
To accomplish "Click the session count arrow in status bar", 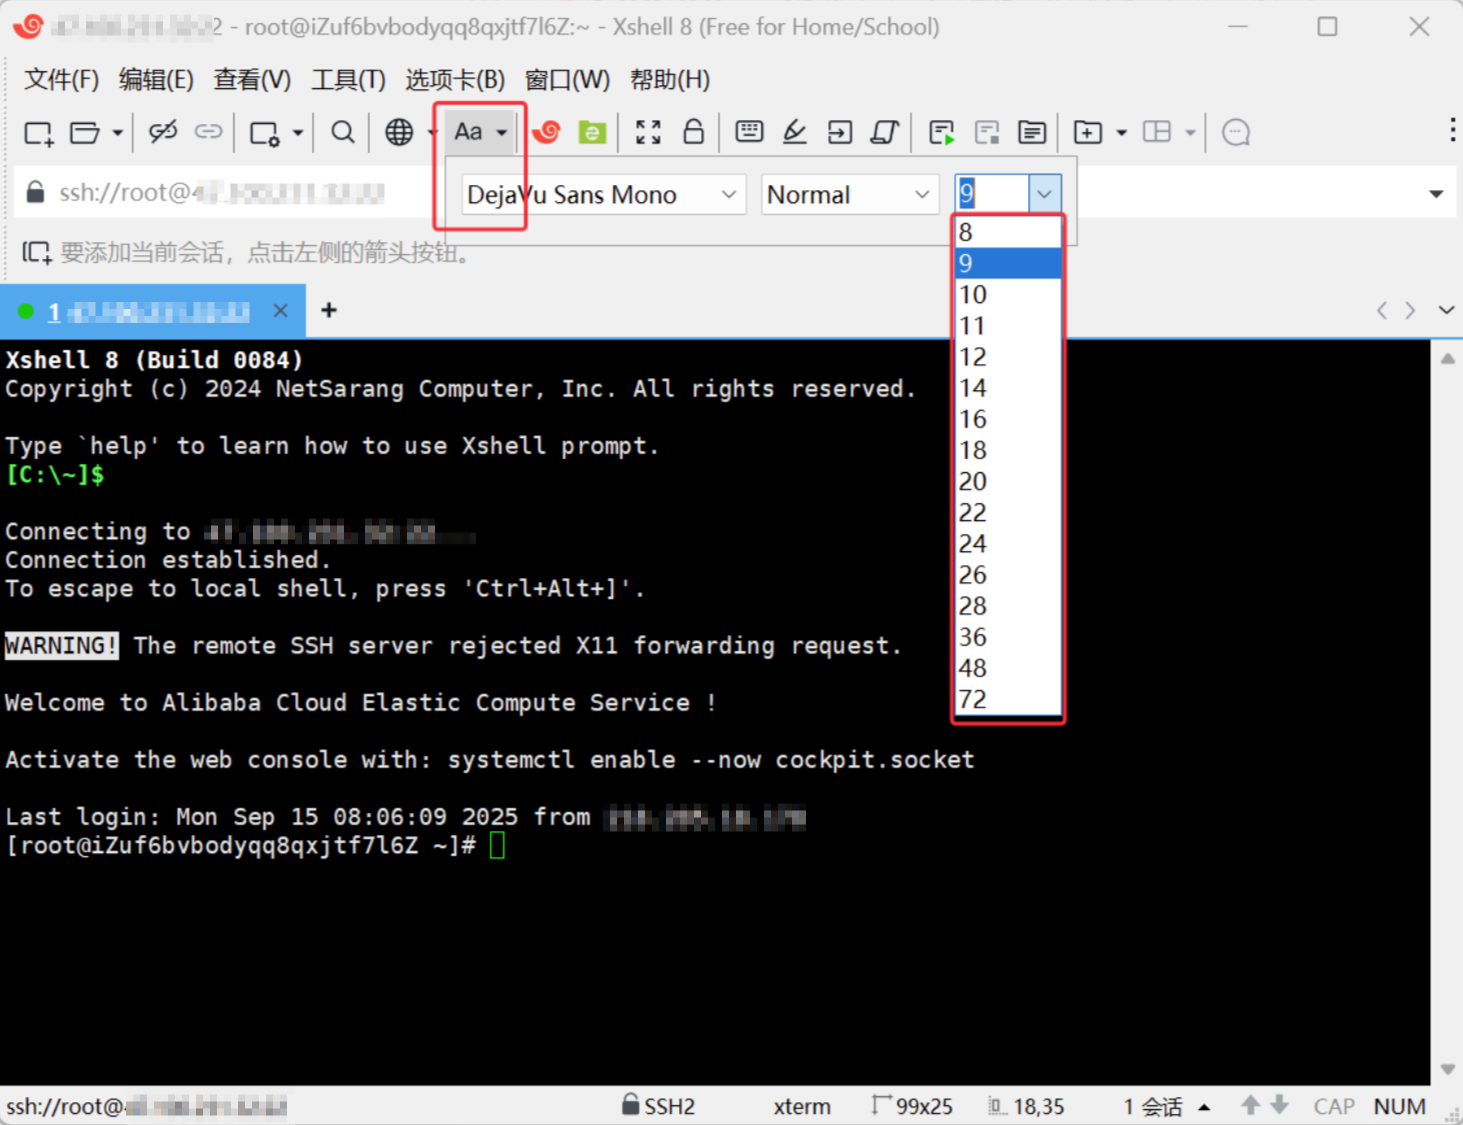I will 1204,1107.
